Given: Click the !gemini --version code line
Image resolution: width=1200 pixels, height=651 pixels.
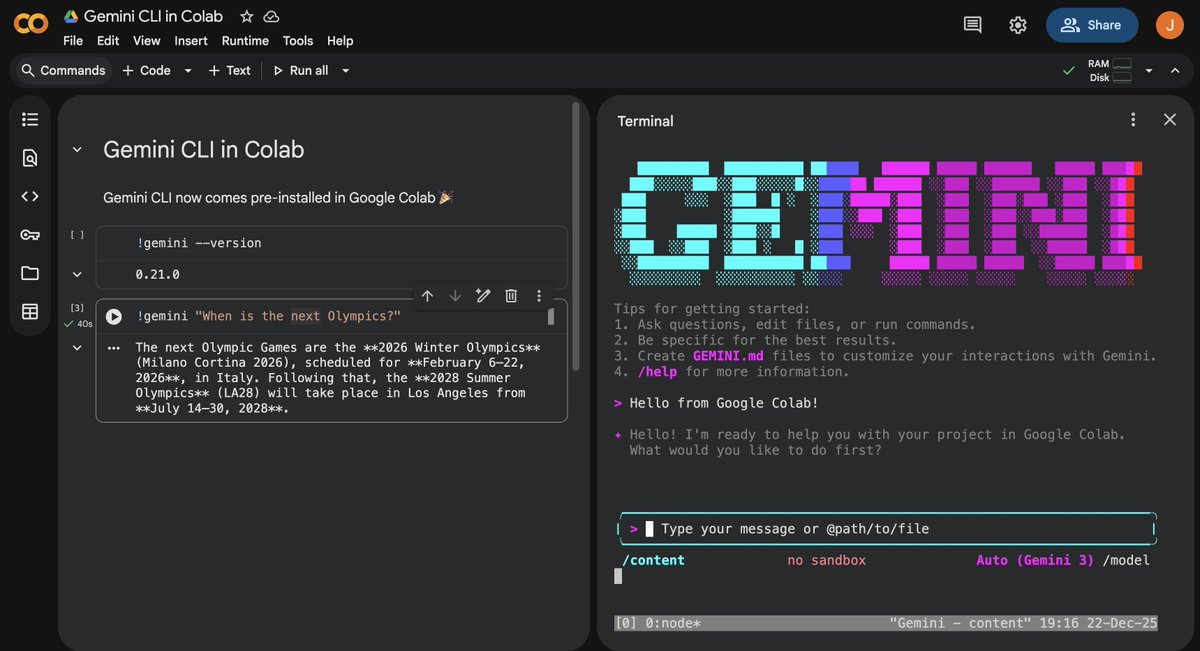Looking at the screenshot, I should (x=199, y=243).
